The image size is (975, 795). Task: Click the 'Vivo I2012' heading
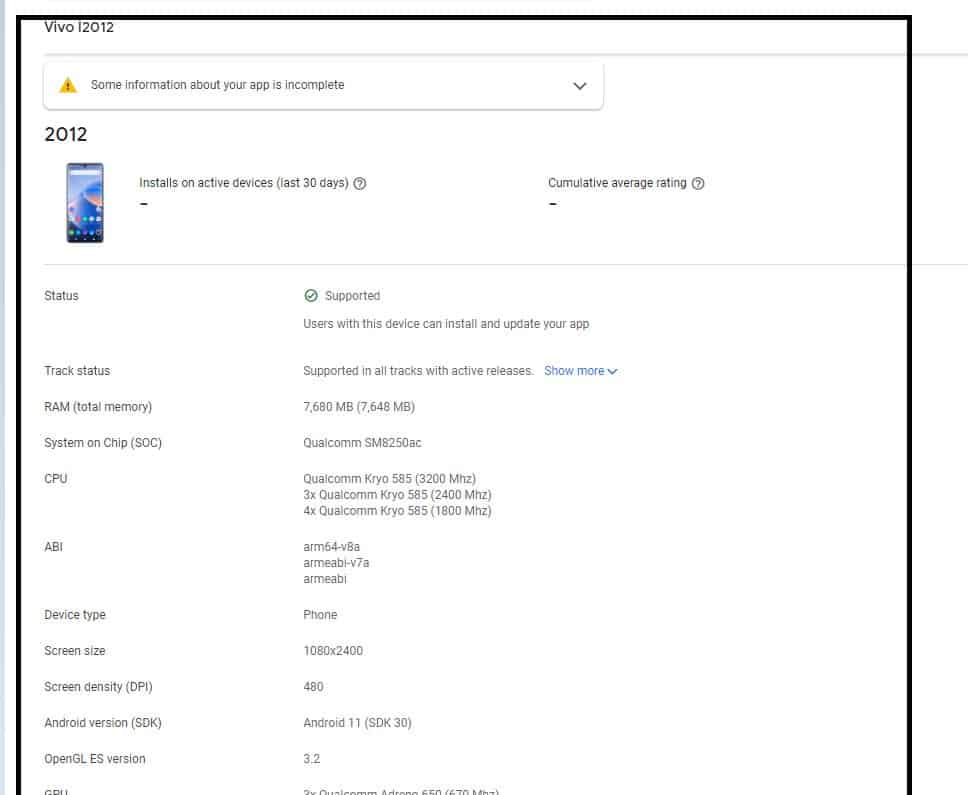(x=80, y=27)
